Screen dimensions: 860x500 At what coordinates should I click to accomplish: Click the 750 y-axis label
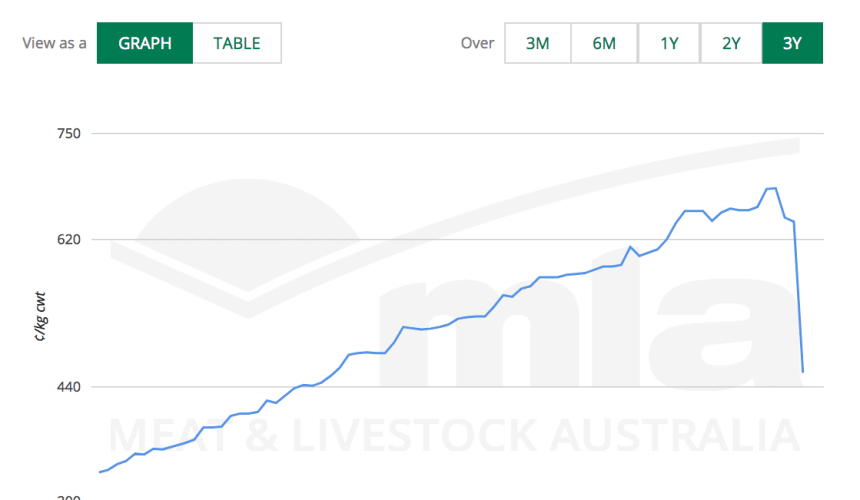[x=69, y=134]
